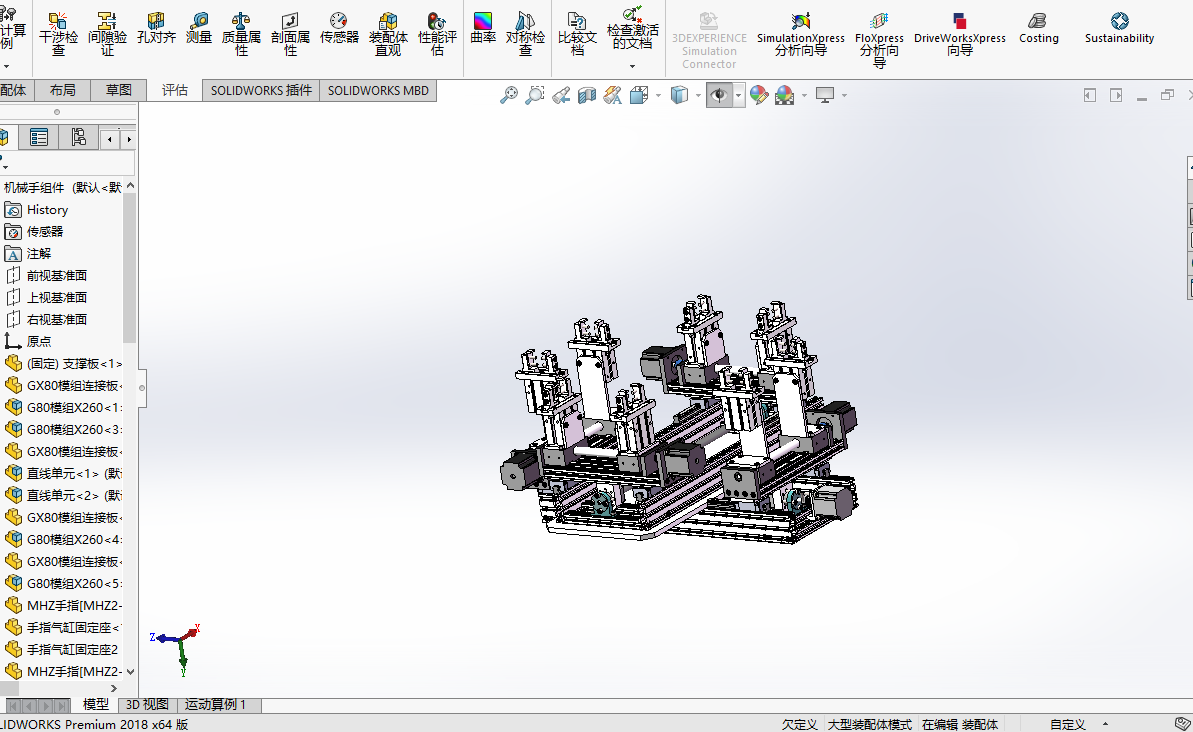Open 质量属性 mass properties
1193x732 pixels.
click(241, 34)
